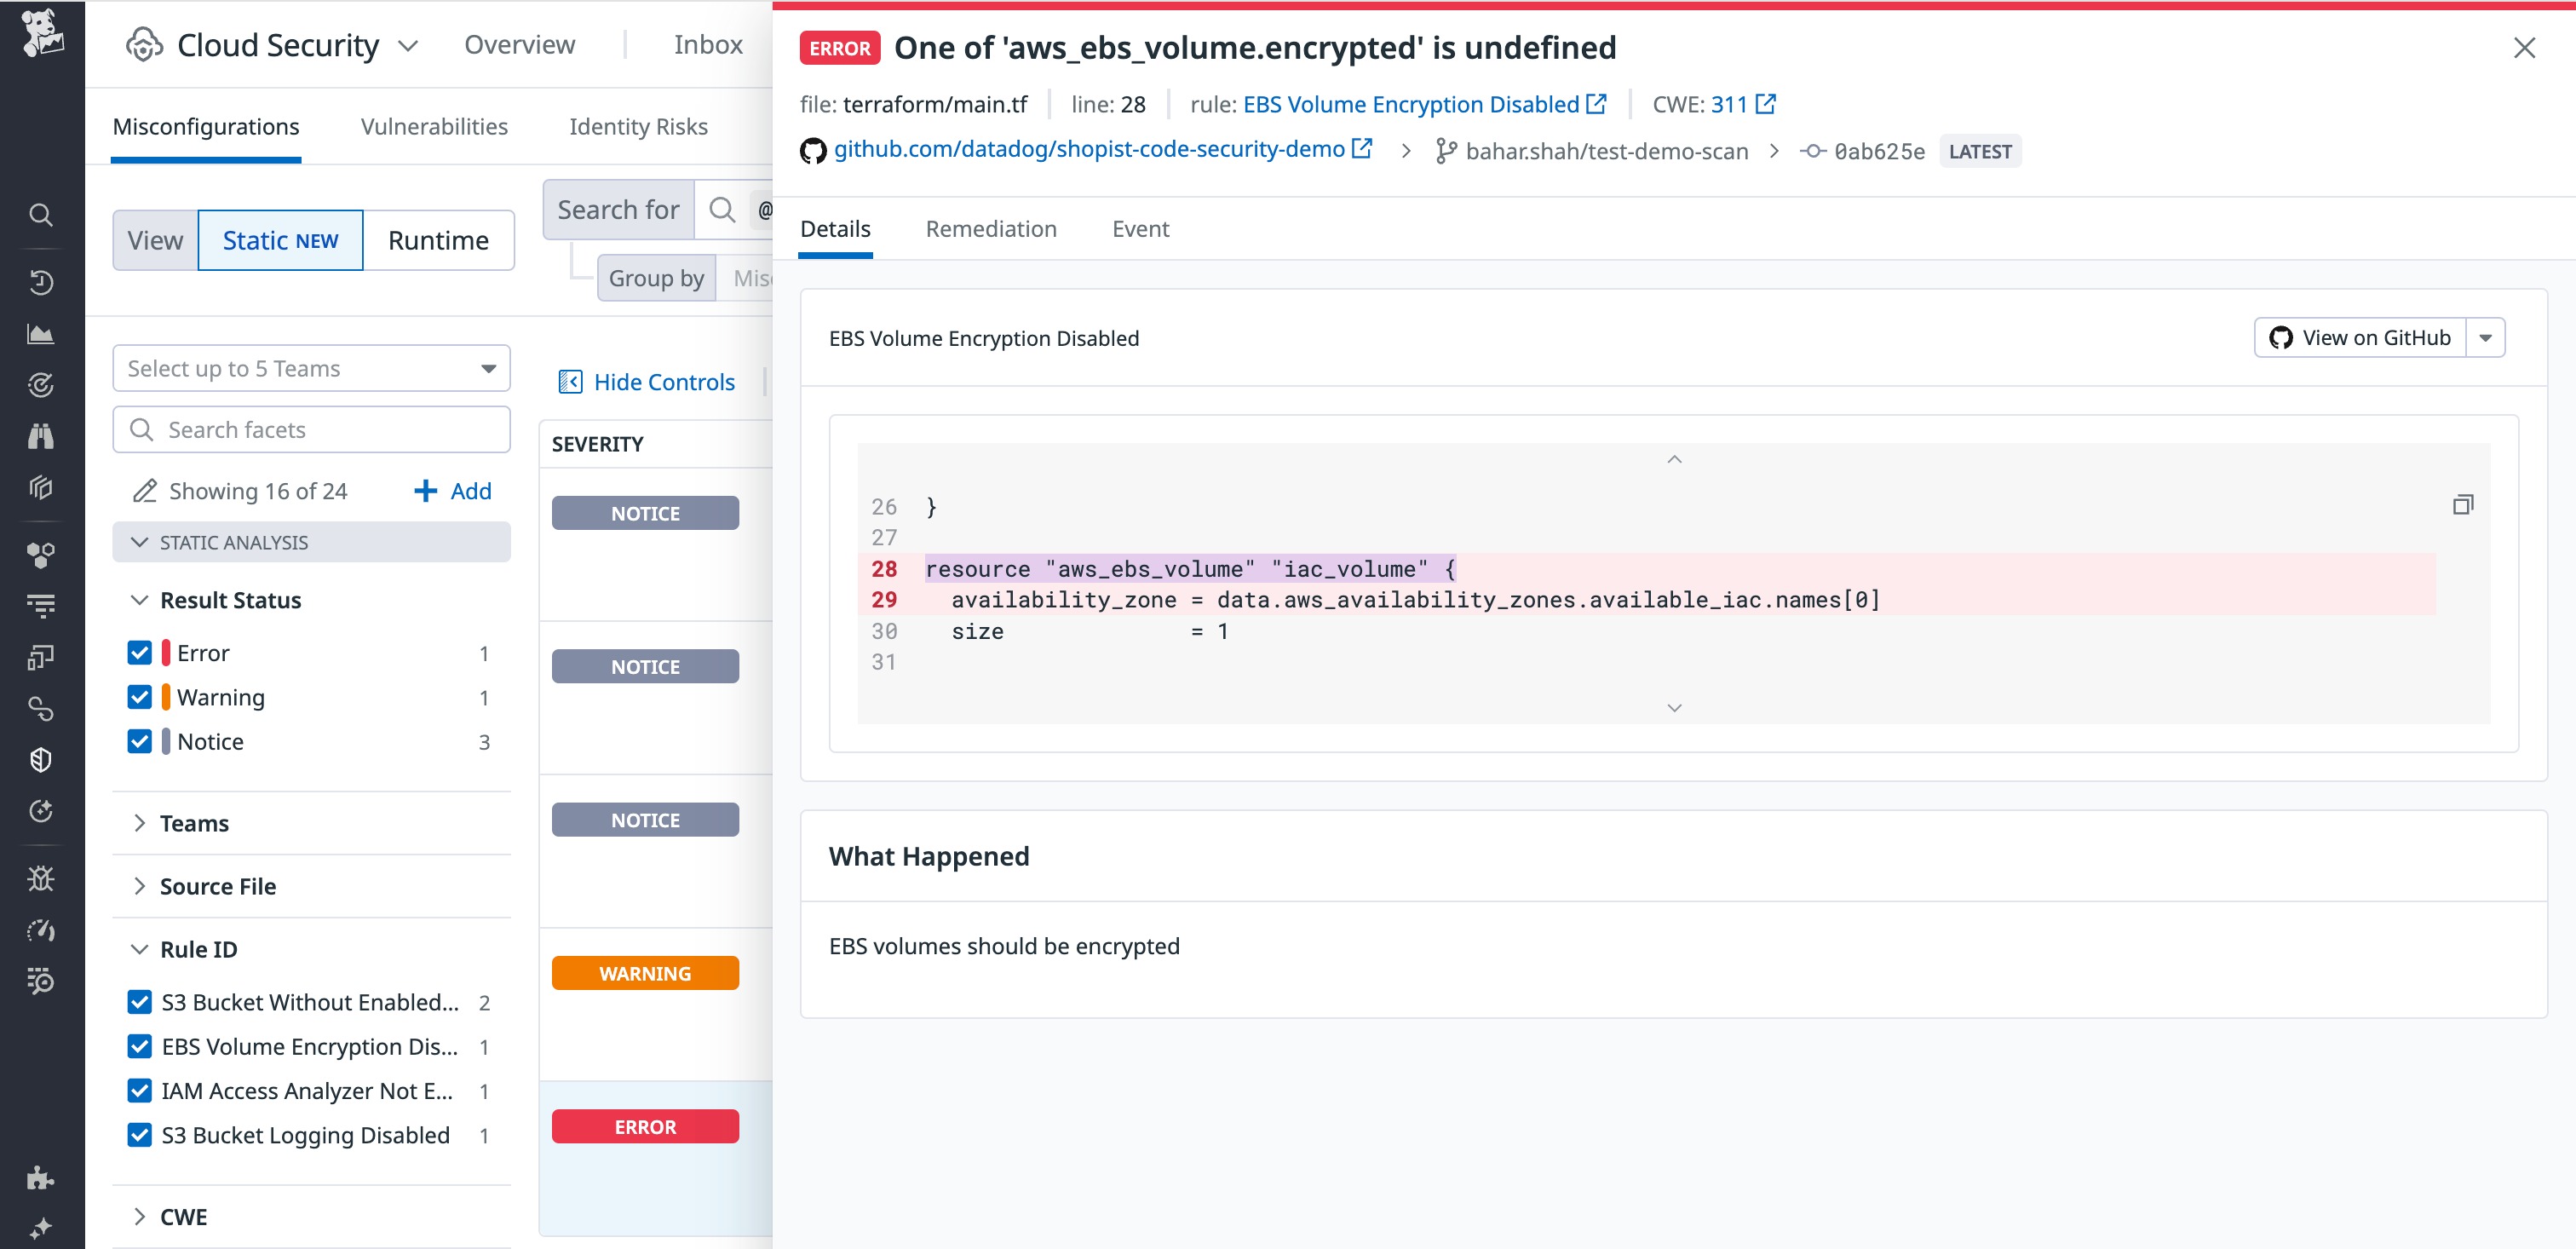Open the search icon in the left sidebar

click(41, 215)
